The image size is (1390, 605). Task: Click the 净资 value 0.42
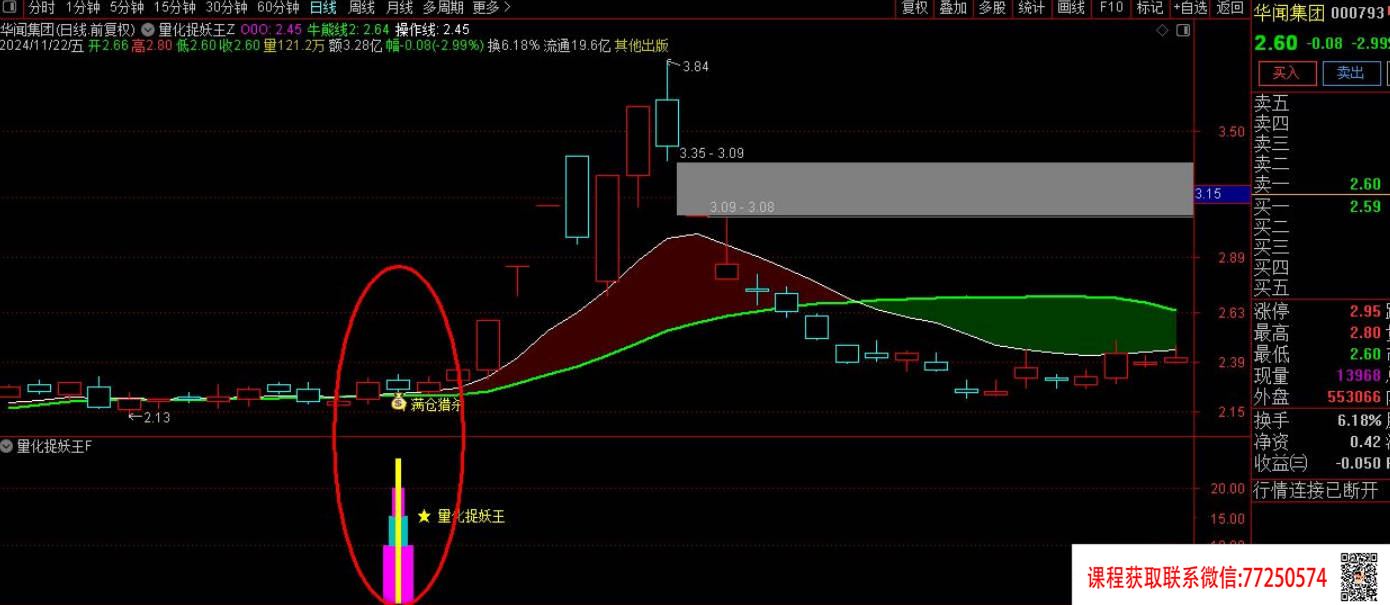(x=1364, y=442)
